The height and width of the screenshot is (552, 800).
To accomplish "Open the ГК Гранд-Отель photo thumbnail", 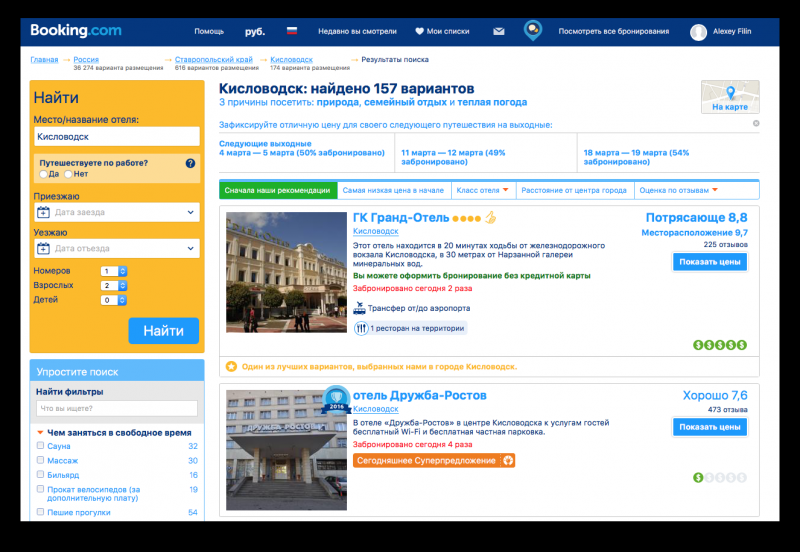I will pyautogui.click(x=286, y=272).
